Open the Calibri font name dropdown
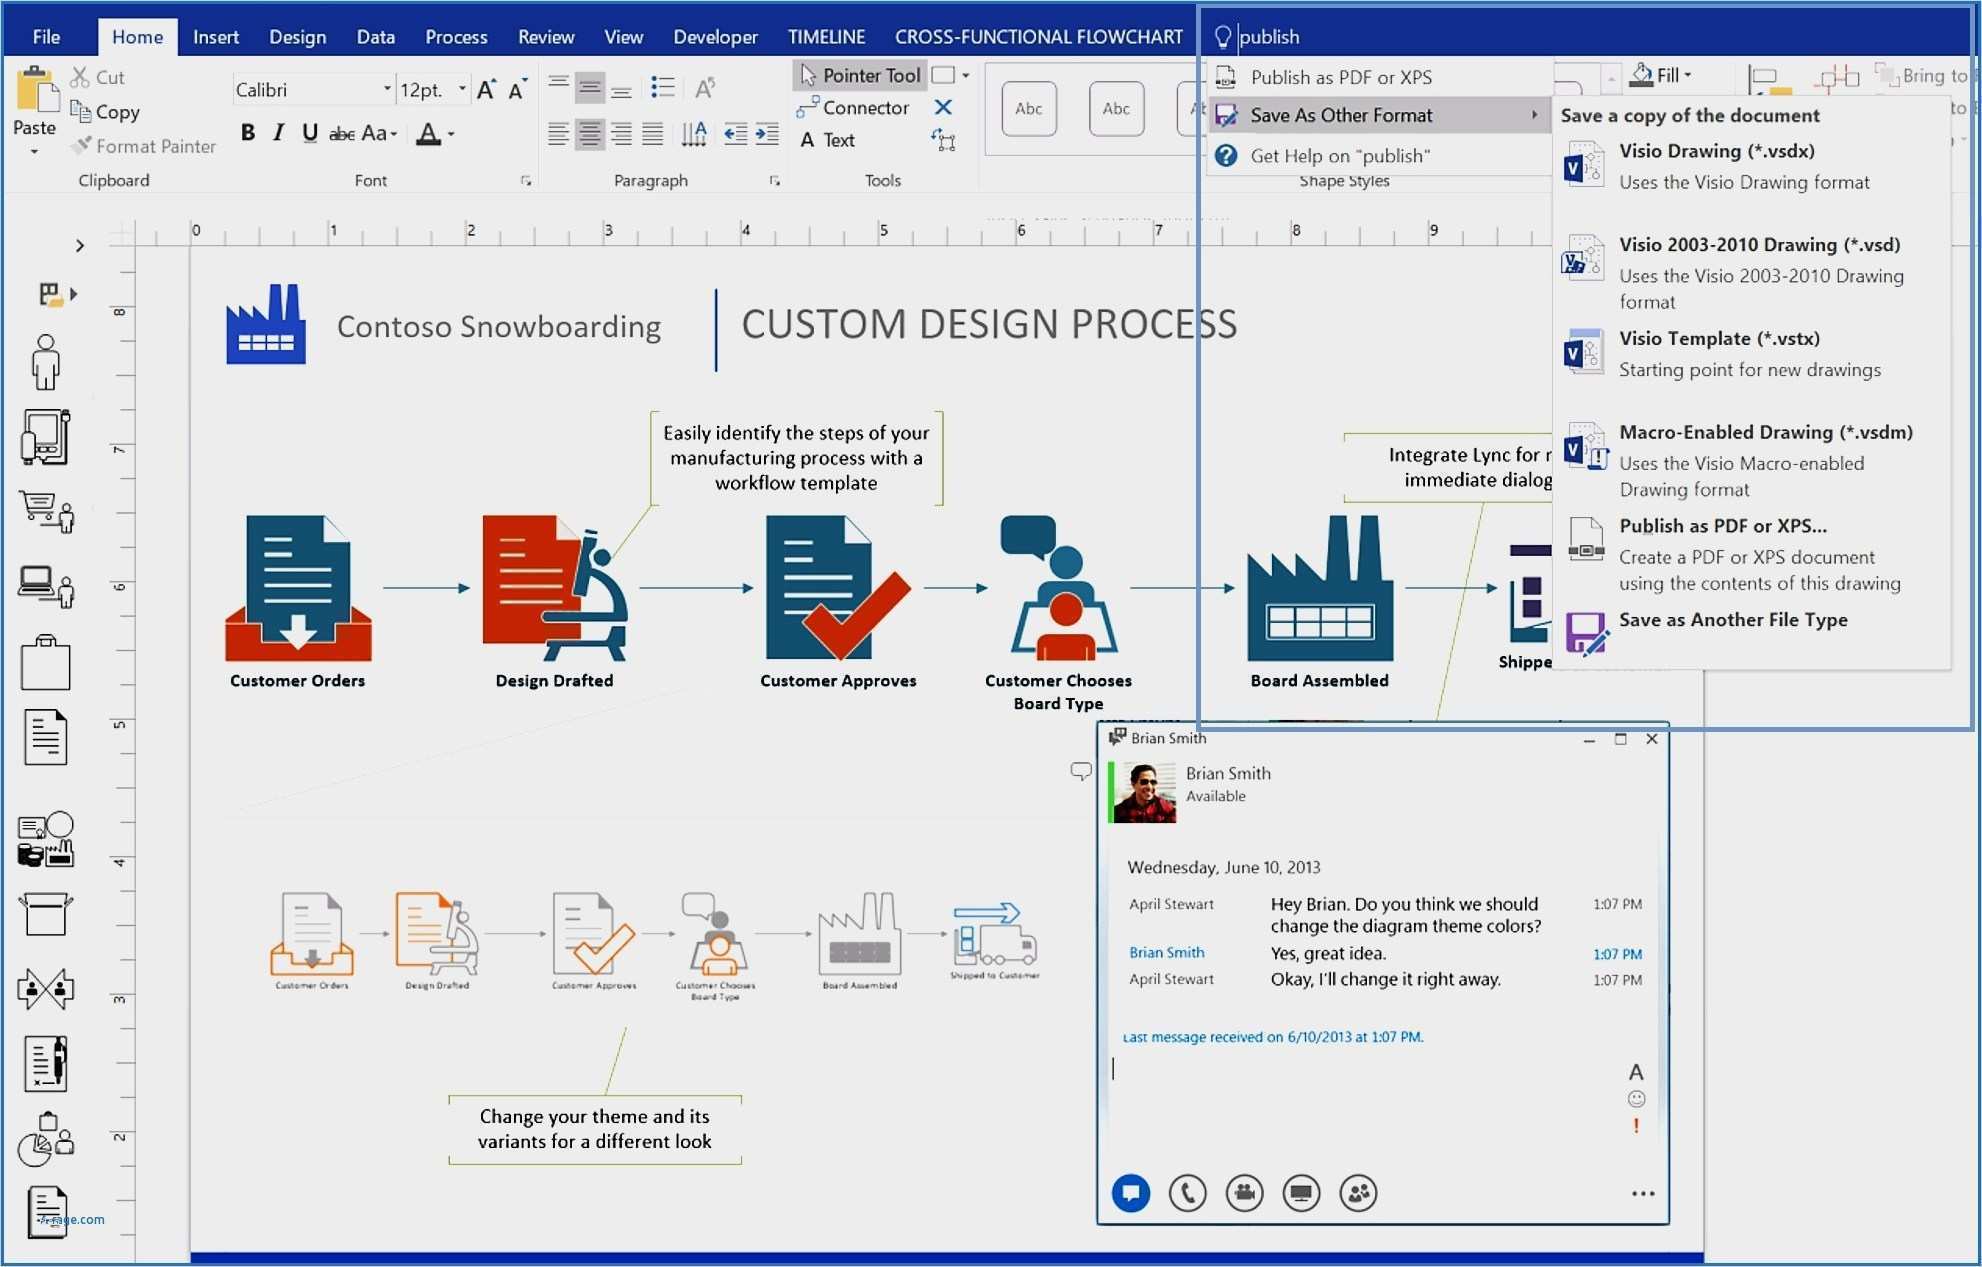The height and width of the screenshot is (1267, 1982). 387,90
